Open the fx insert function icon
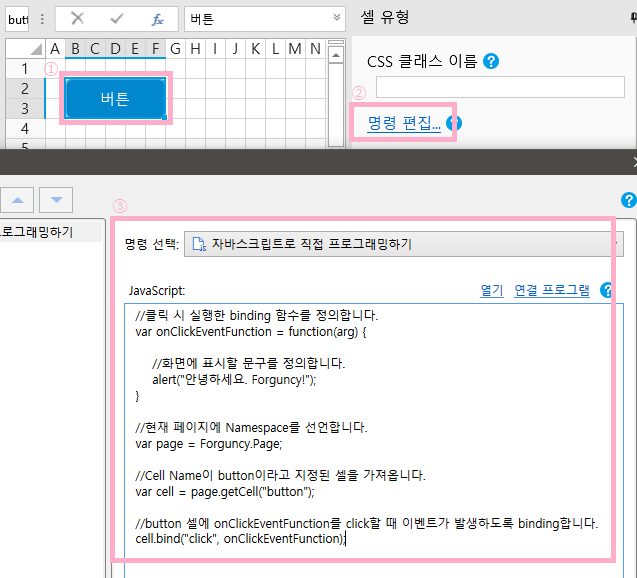The height and width of the screenshot is (578, 637). point(157,19)
